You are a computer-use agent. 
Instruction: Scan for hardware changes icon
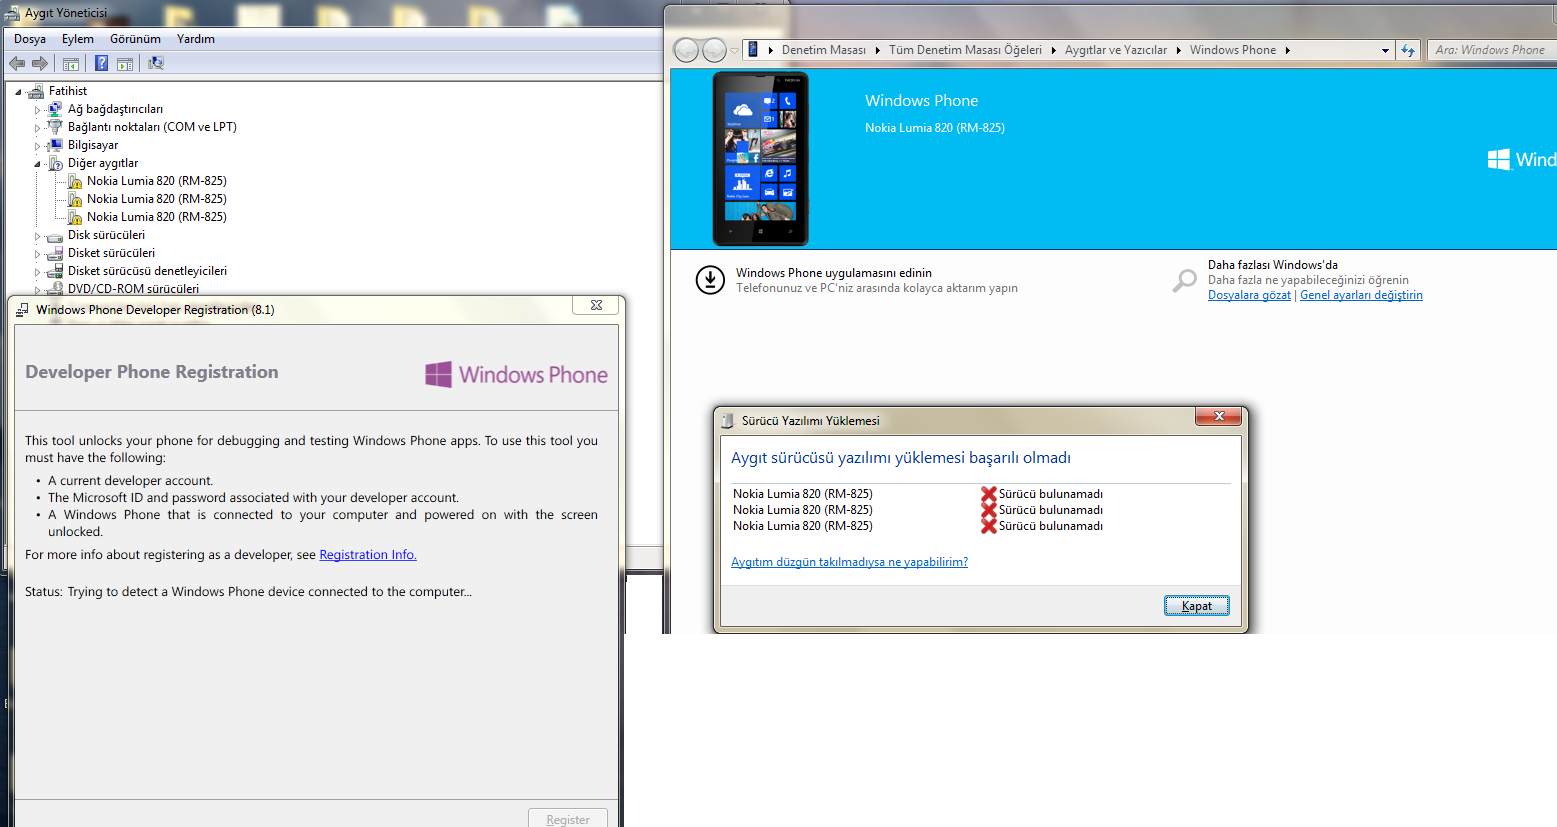point(156,63)
